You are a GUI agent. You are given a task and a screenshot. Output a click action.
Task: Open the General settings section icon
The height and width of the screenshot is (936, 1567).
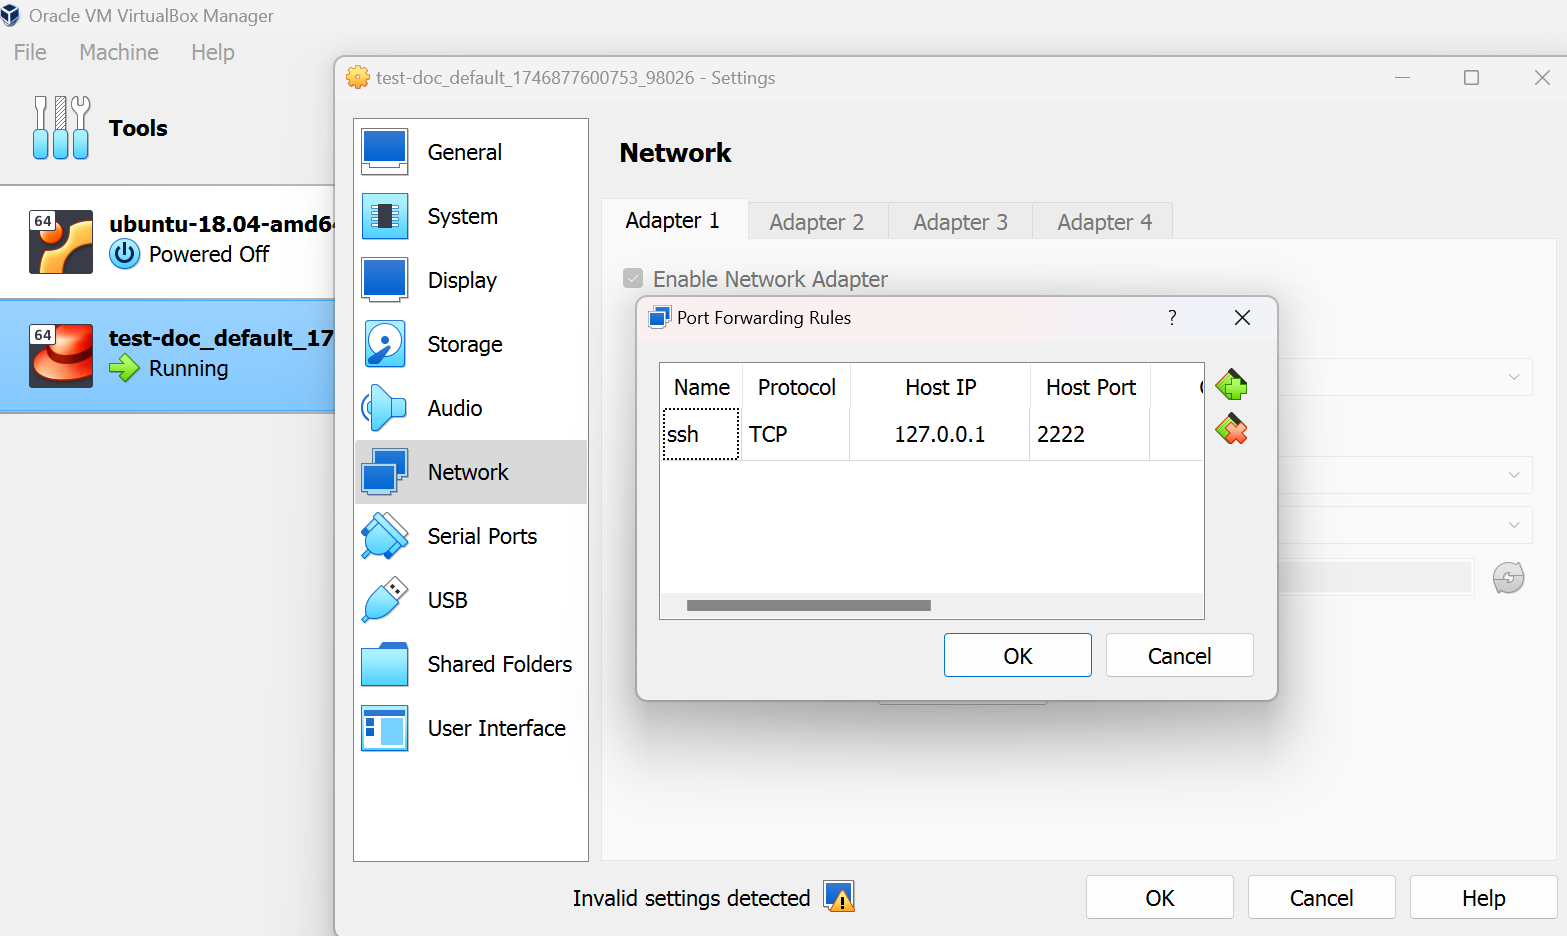[x=385, y=152]
